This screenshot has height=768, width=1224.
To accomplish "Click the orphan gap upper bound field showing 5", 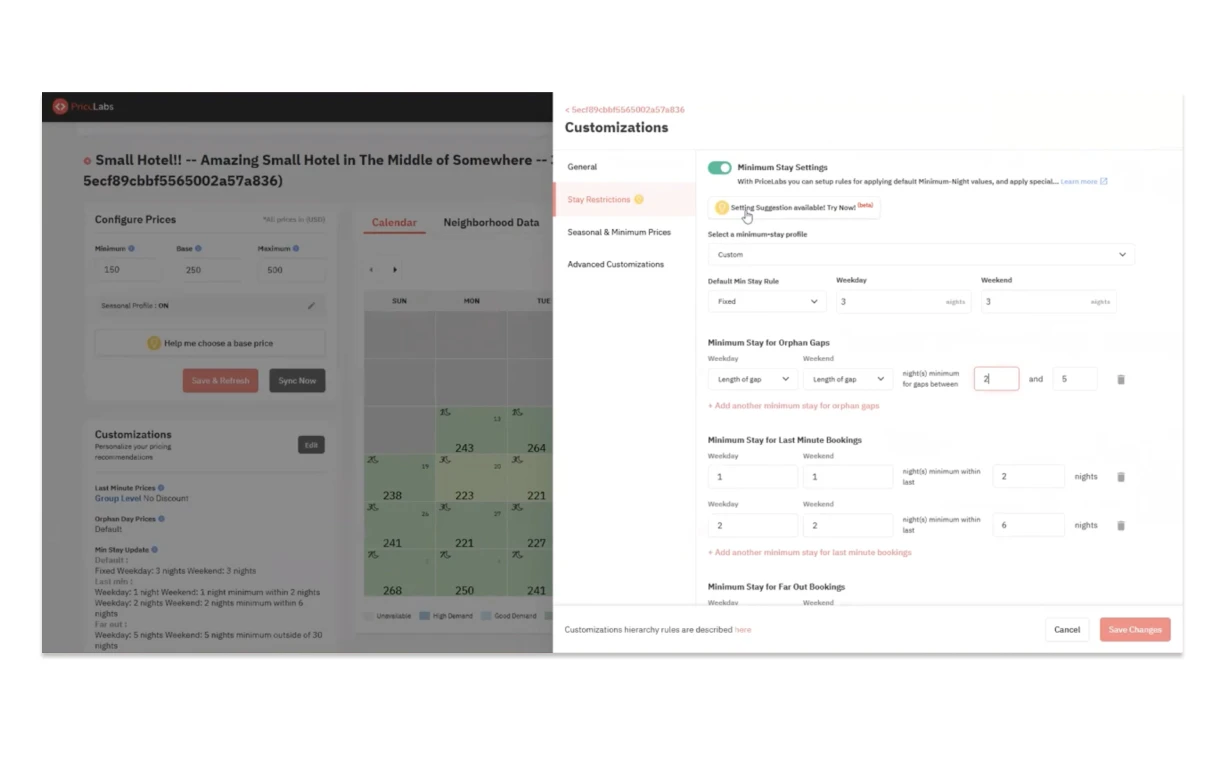I will coord(1075,379).
